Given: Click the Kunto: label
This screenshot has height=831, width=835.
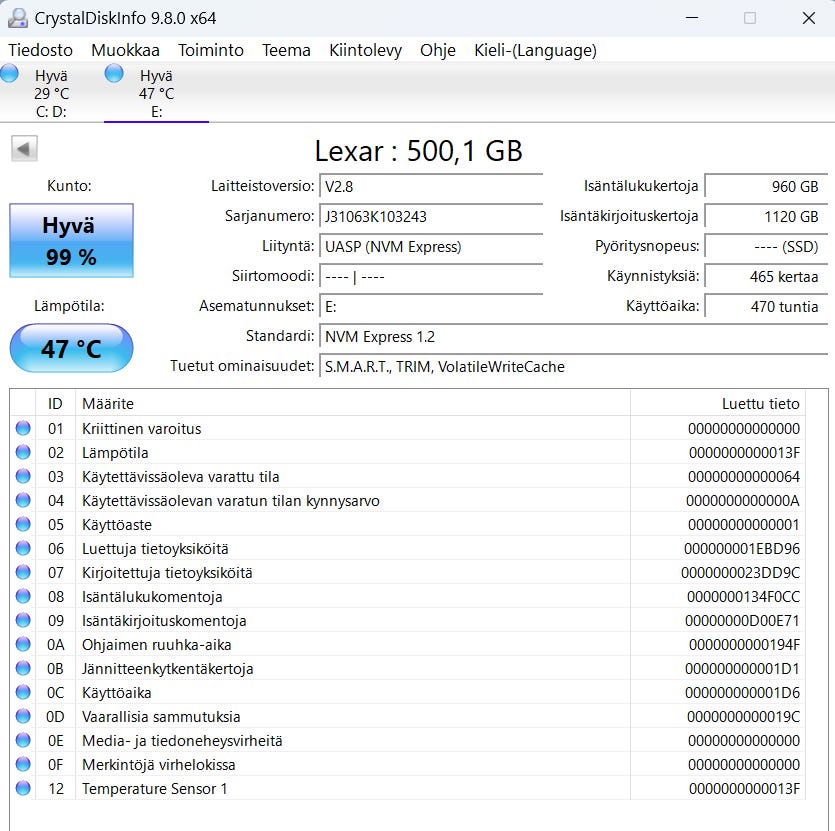Looking at the screenshot, I should pyautogui.click(x=69, y=186).
